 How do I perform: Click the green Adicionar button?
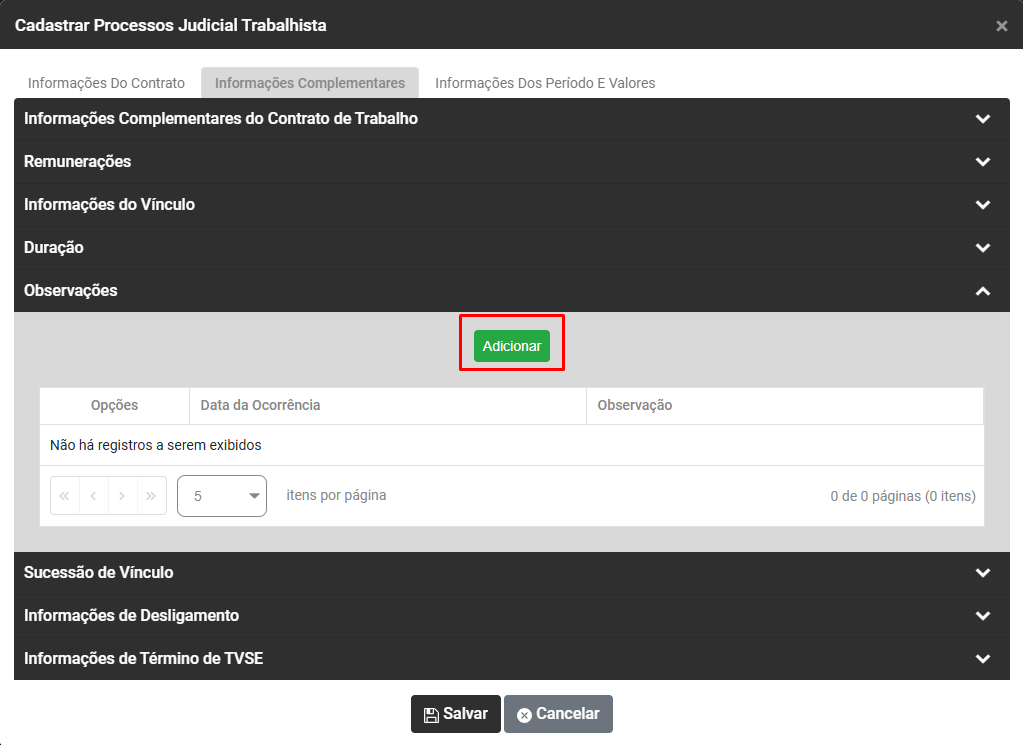[511, 346]
